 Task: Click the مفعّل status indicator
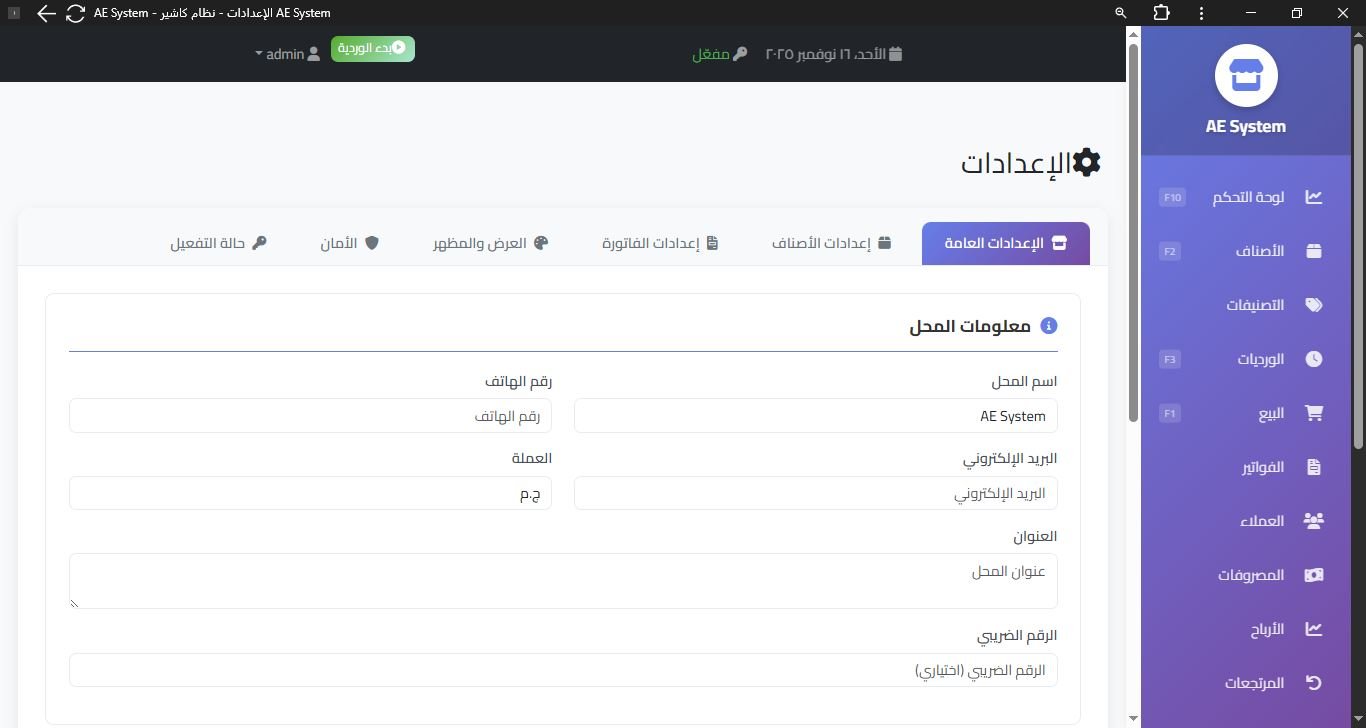coord(718,54)
